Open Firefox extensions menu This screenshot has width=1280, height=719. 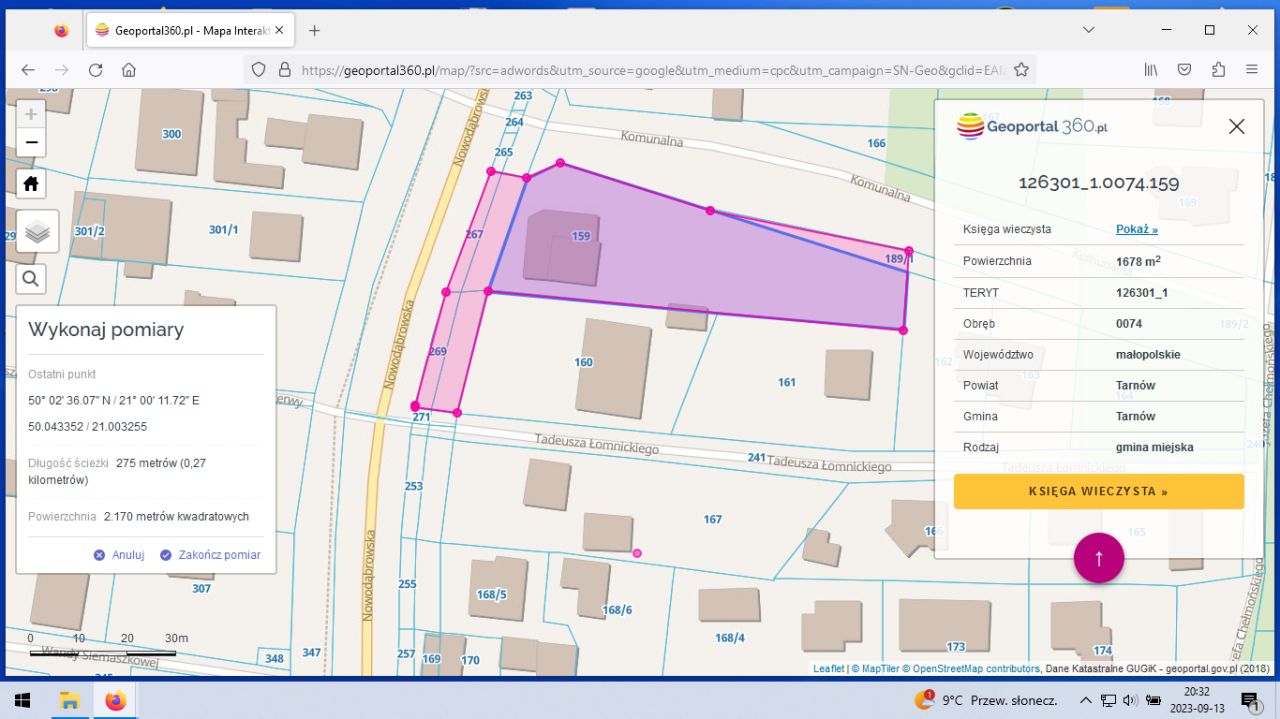click(1218, 70)
